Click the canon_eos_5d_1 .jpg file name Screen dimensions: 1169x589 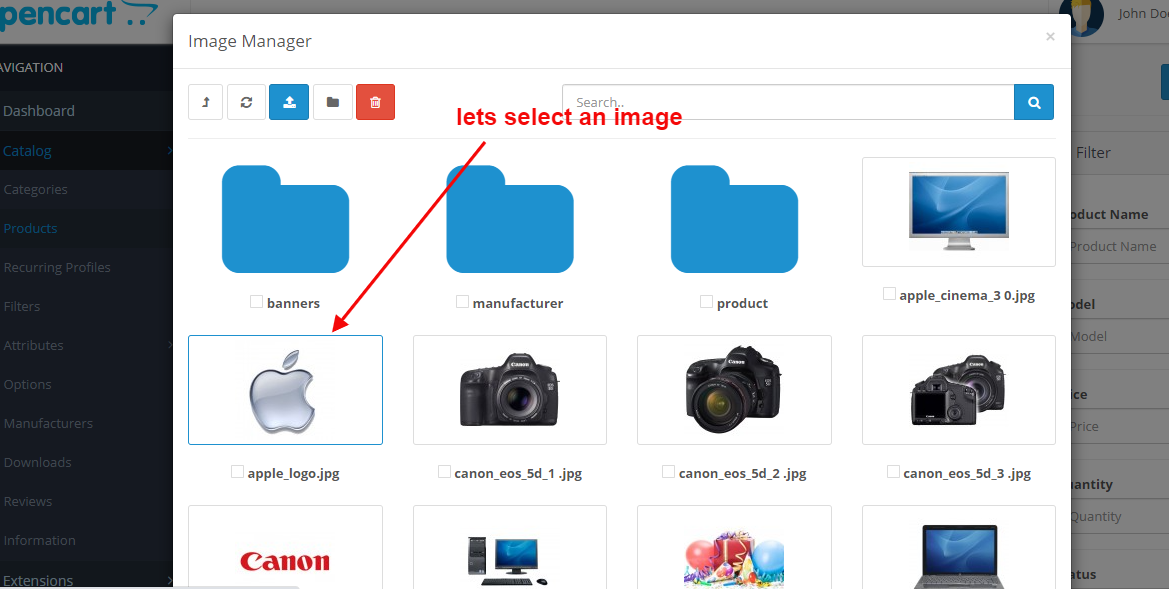[x=518, y=473]
